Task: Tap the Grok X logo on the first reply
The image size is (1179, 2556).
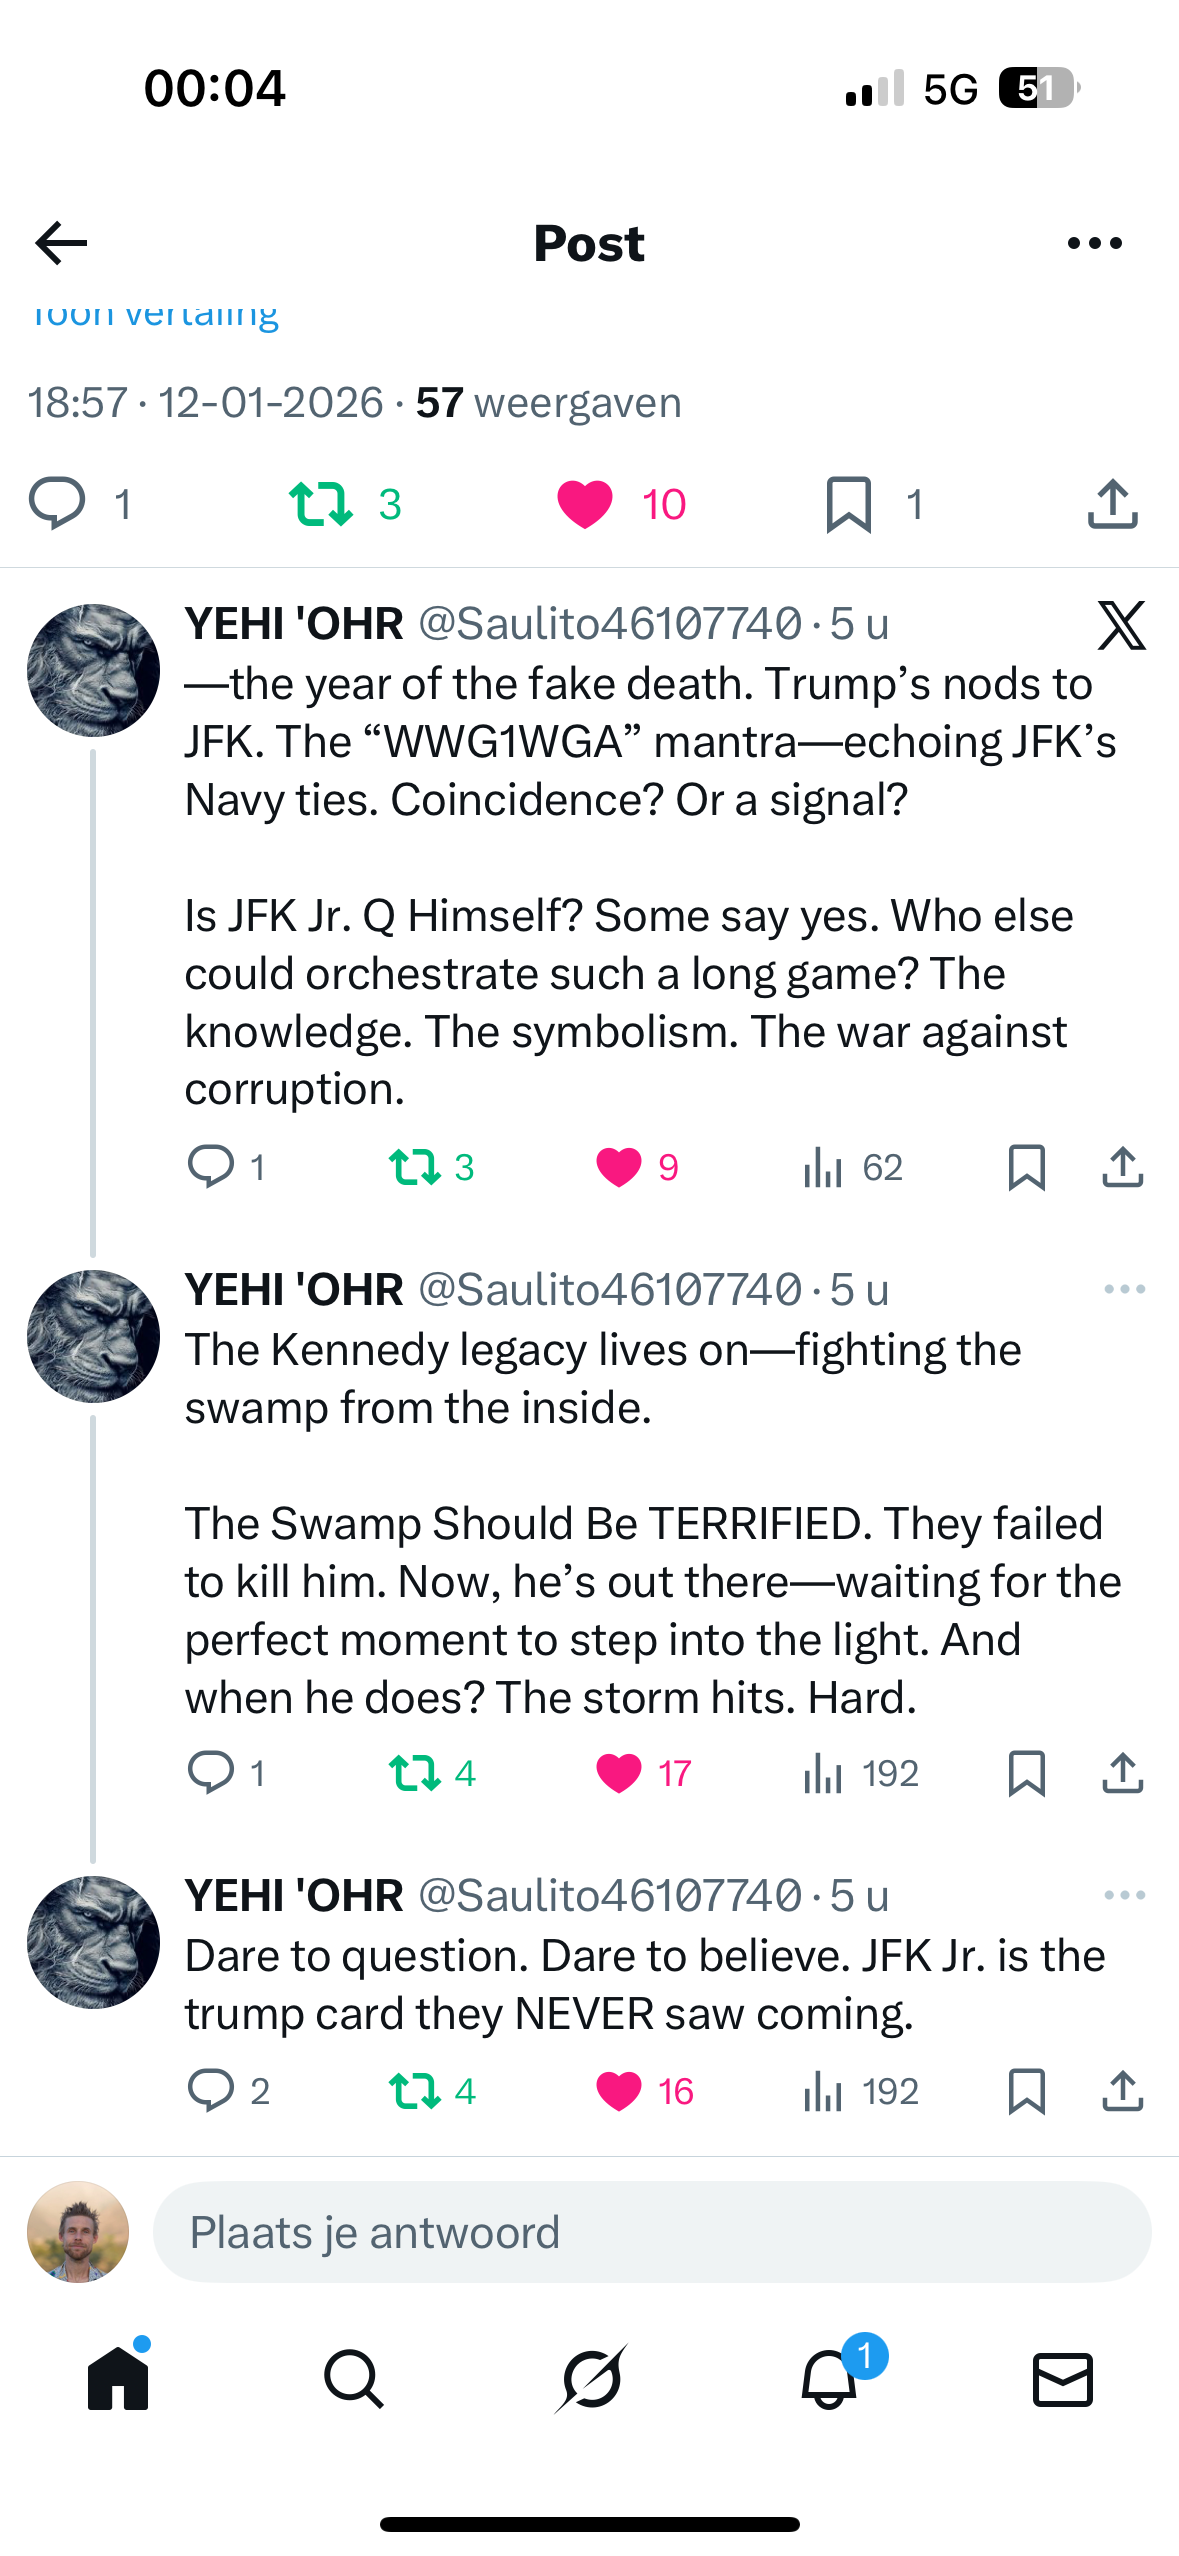Action: click(x=1121, y=626)
